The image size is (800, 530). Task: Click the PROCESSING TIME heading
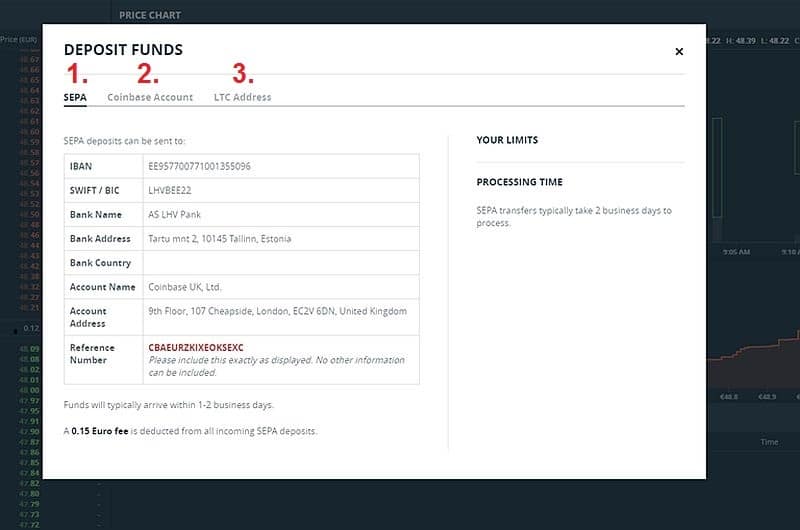[x=519, y=182]
